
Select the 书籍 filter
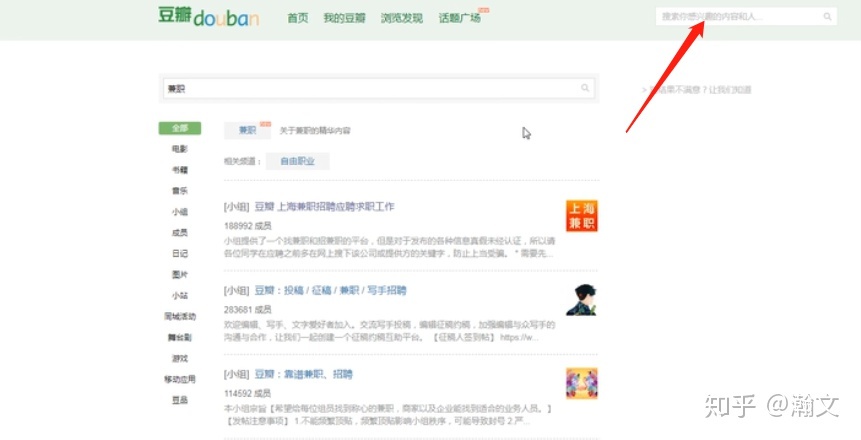pos(180,170)
